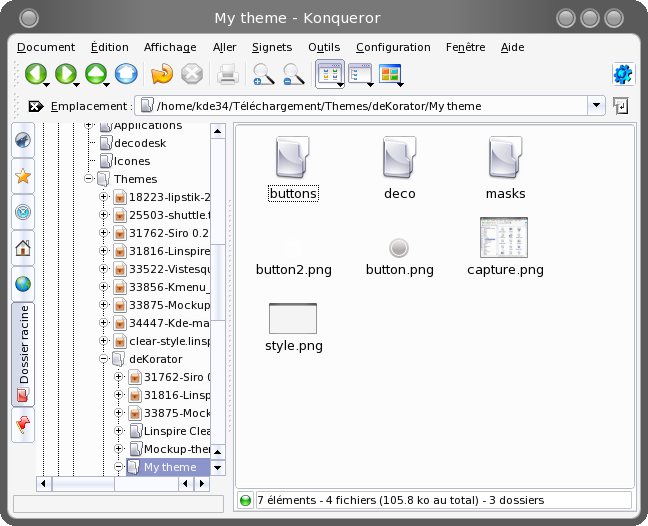Open the Fenêtre menu
The image size is (648, 526).
pyautogui.click(x=465, y=48)
